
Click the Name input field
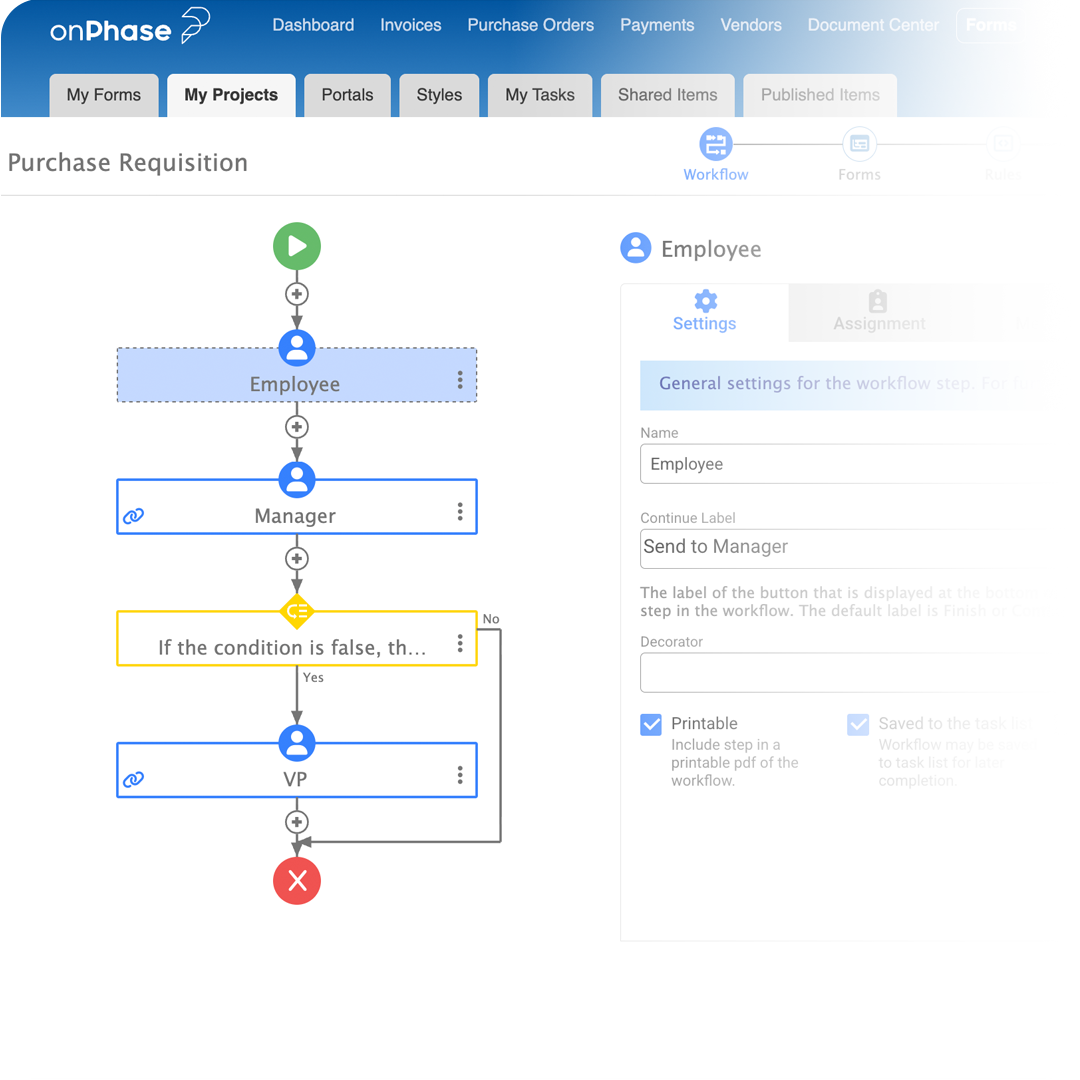(x=833, y=464)
